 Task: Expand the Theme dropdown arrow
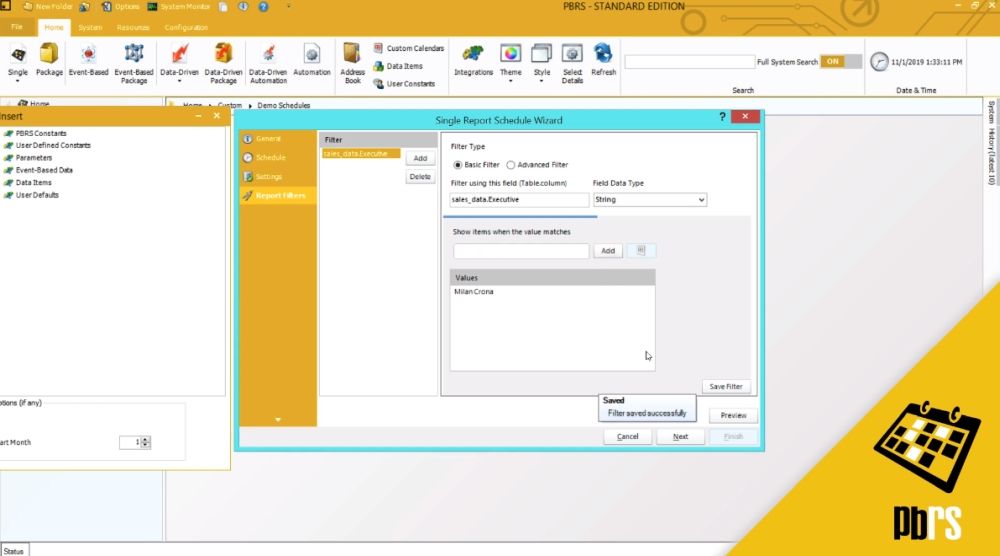coord(510,82)
